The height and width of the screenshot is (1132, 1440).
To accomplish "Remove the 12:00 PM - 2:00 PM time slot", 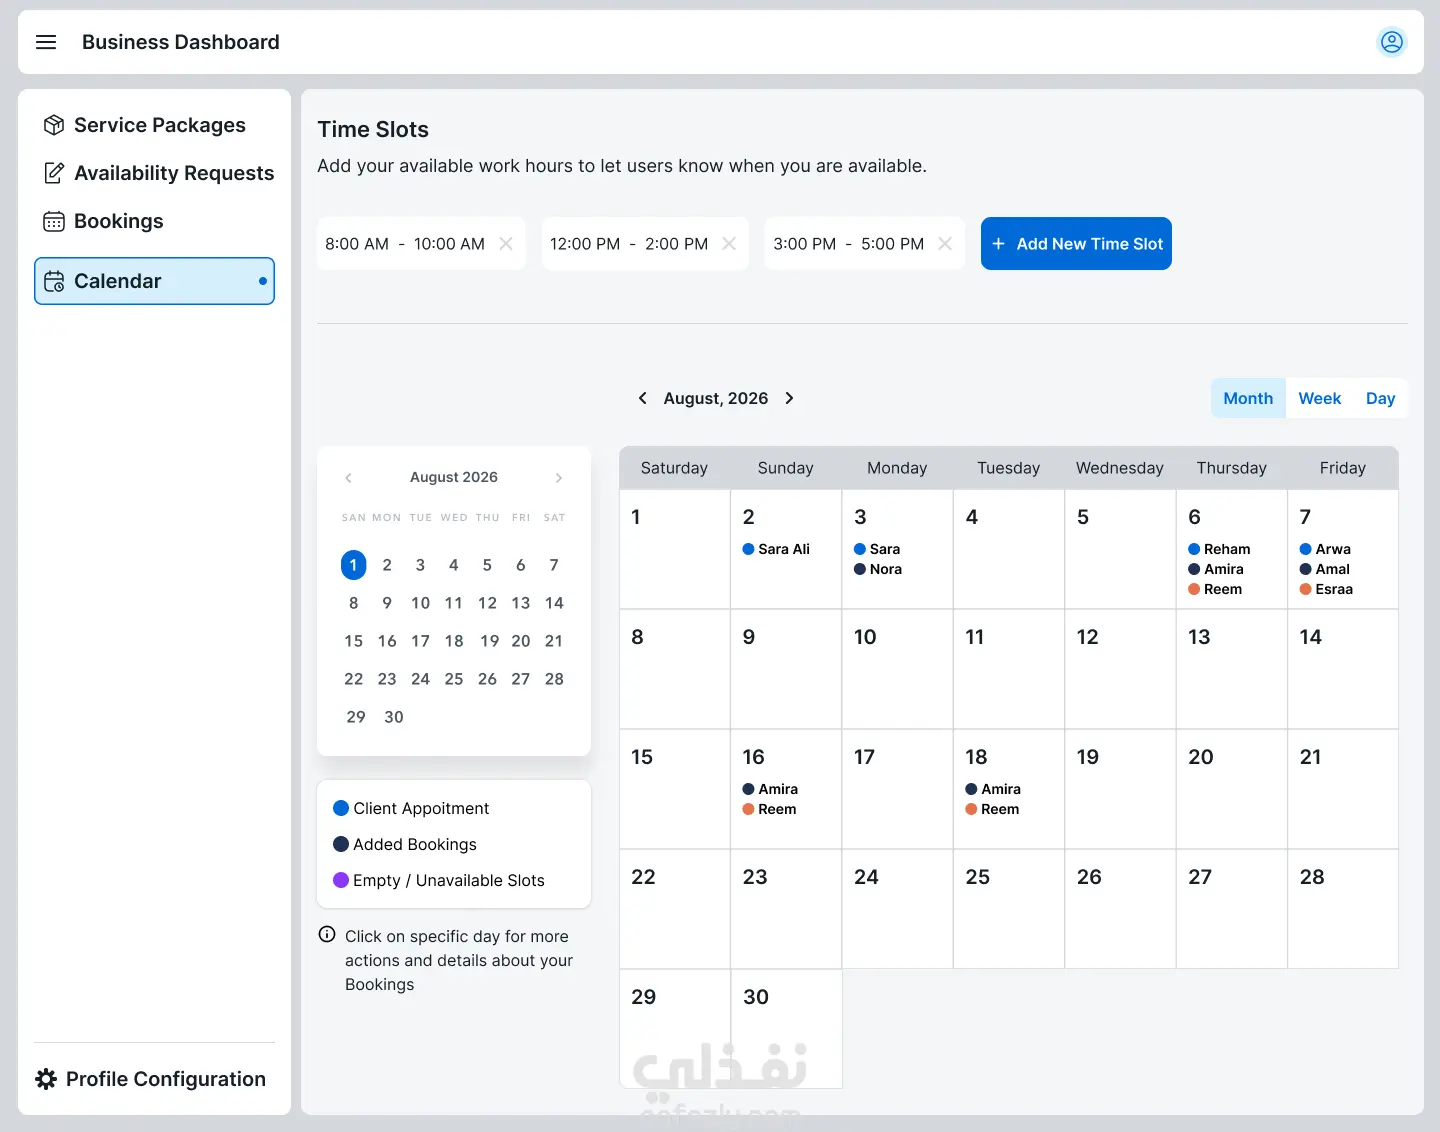I will click(729, 244).
